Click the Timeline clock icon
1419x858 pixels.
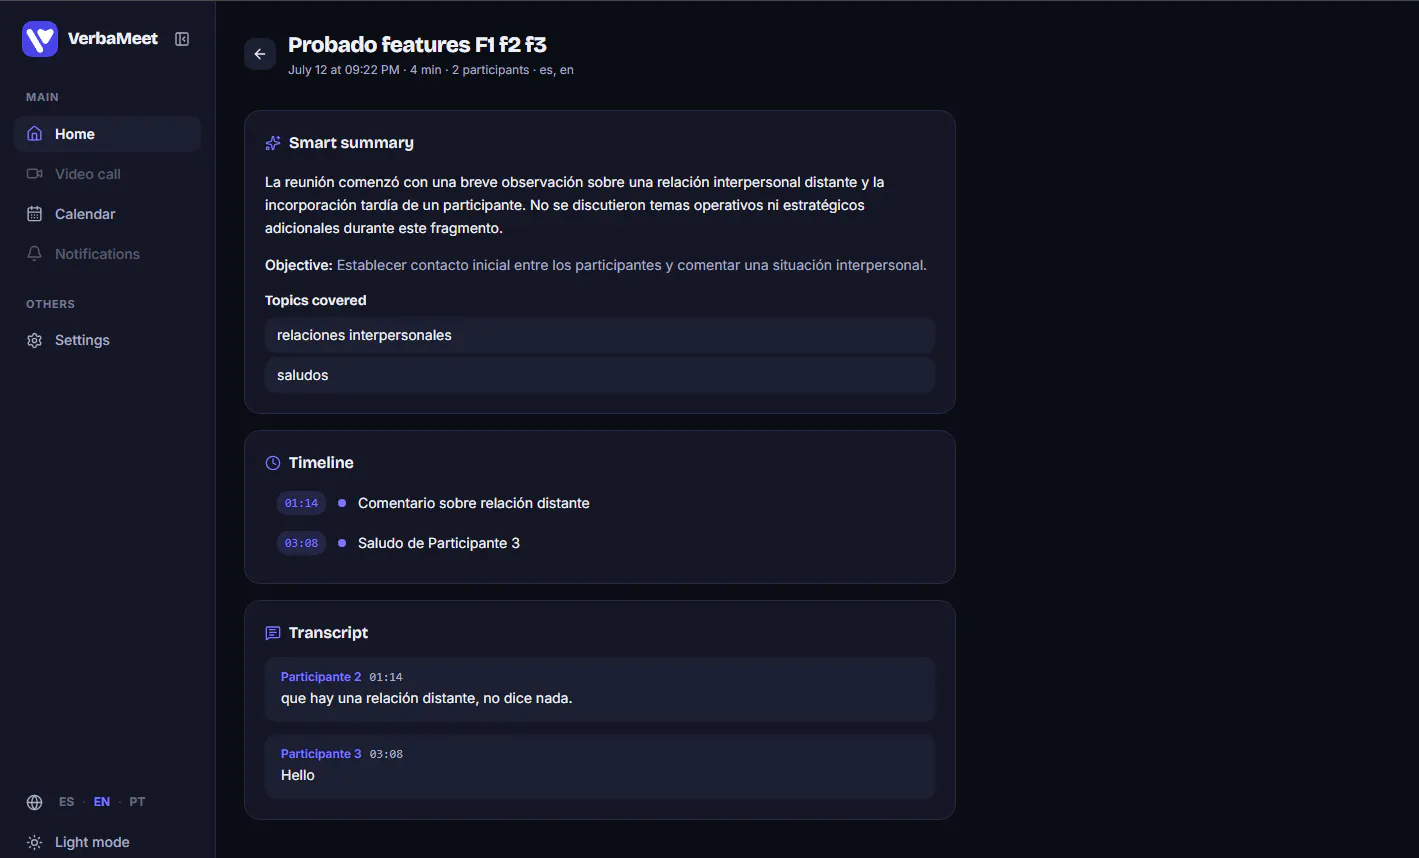[273, 463]
